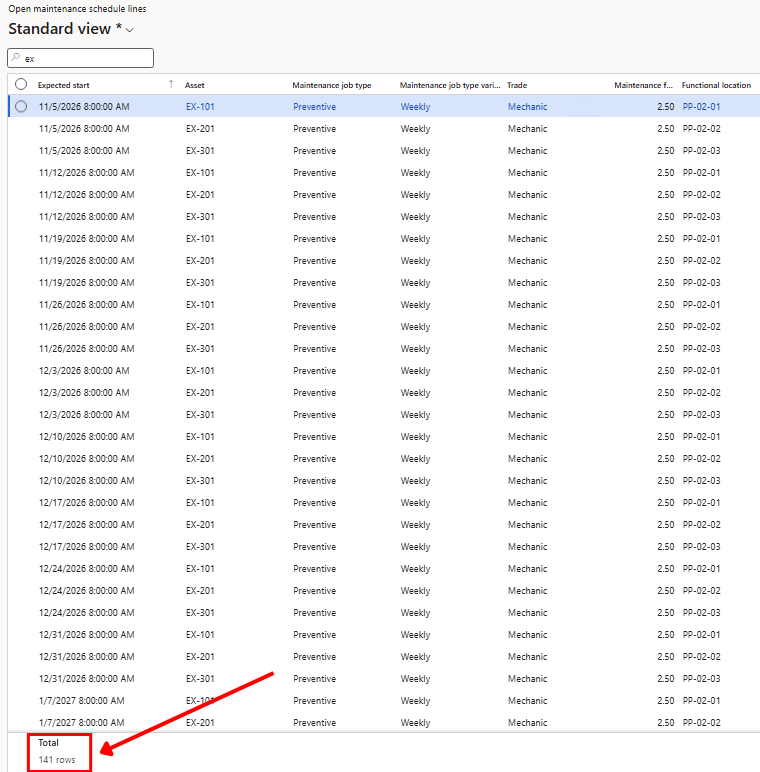Click EX-201 cell in the 11/12/2026 row
The image size is (760, 772).
[x=200, y=195]
